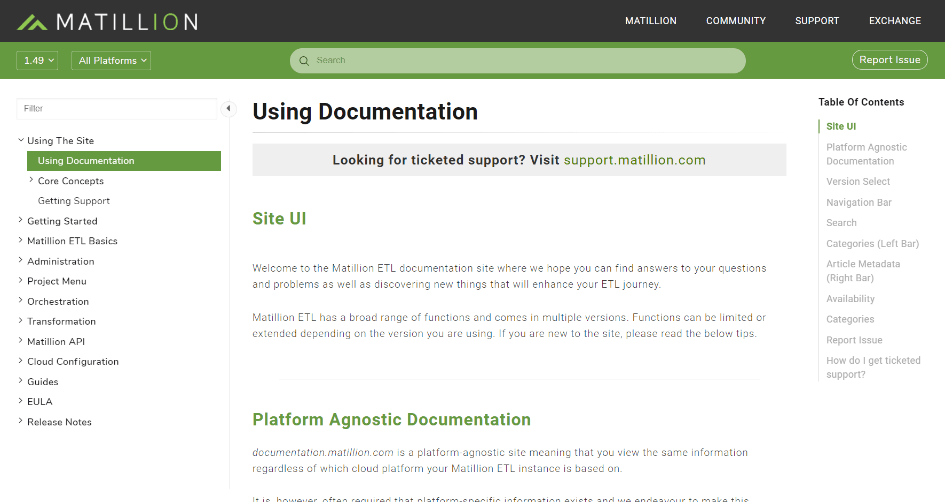
Task: Open the Orchestration sidebar label
Action: pyautogui.click(x=58, y=301)
